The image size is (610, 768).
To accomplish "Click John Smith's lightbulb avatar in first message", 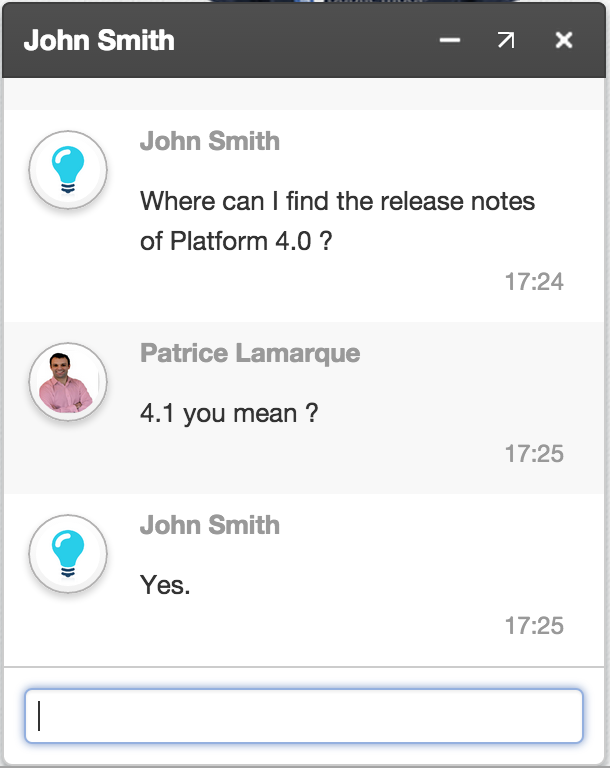I will 68,170.
